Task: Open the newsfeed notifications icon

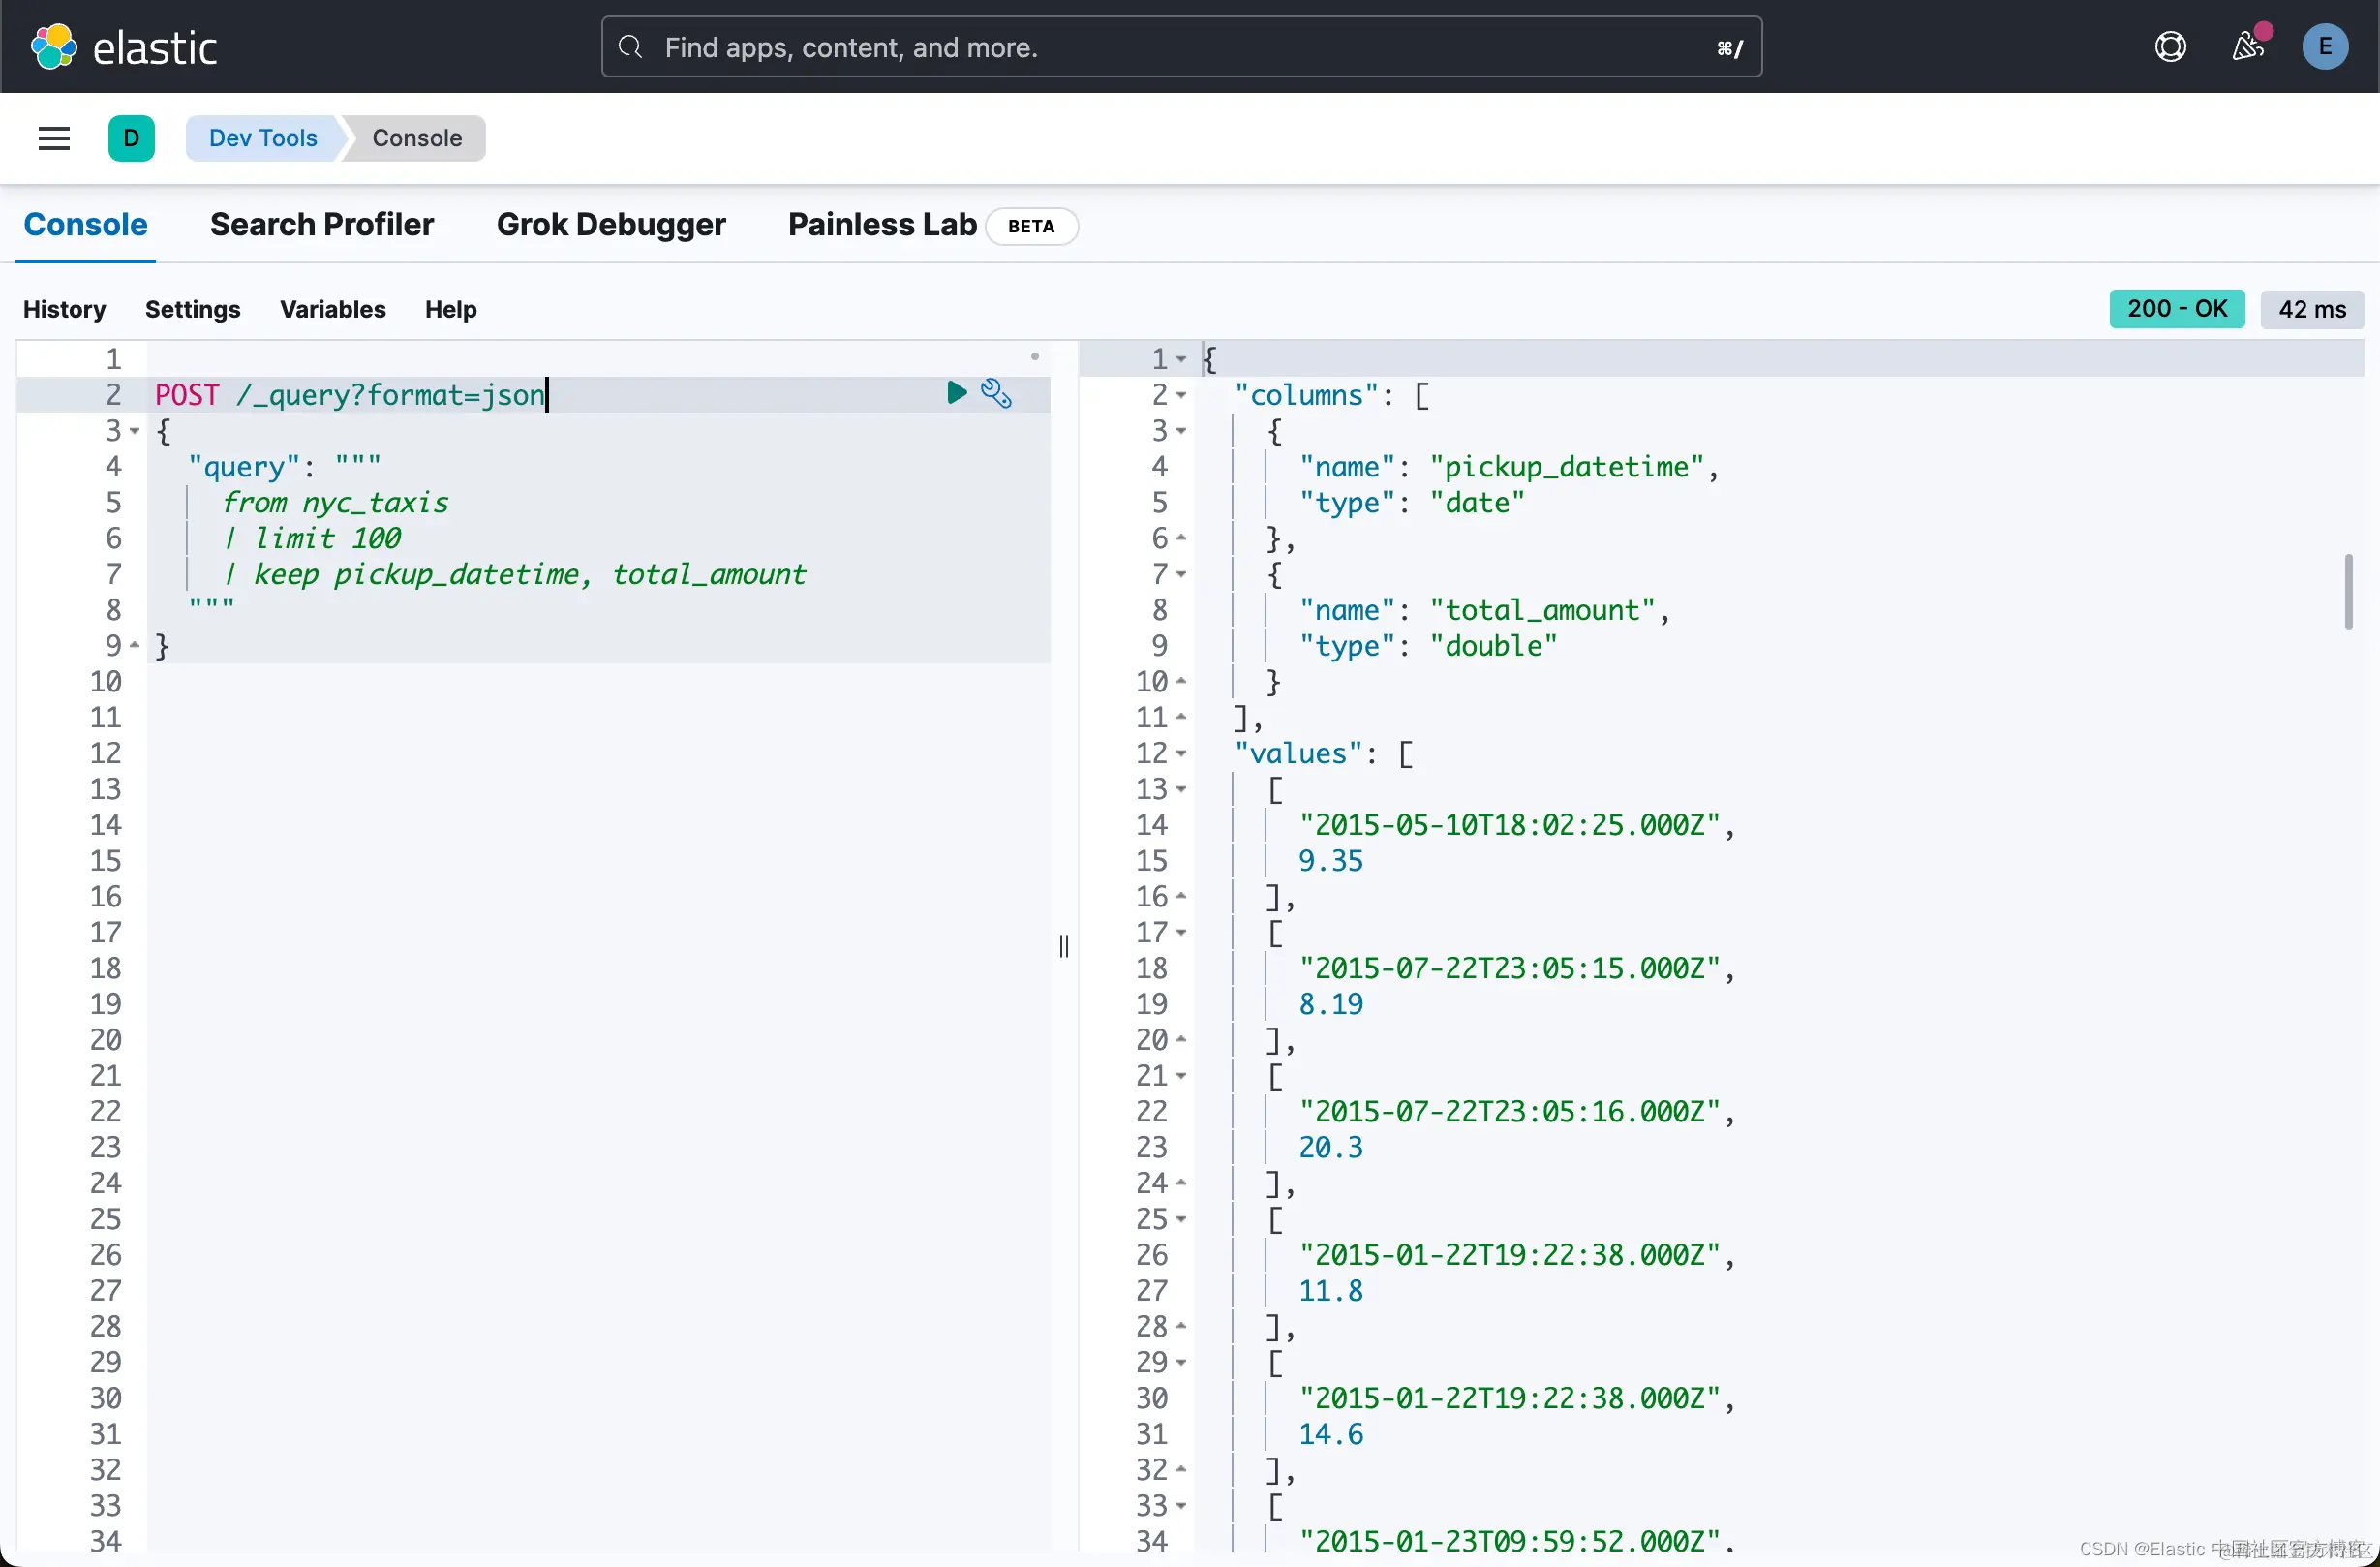Action: (x=2249, y=46)
